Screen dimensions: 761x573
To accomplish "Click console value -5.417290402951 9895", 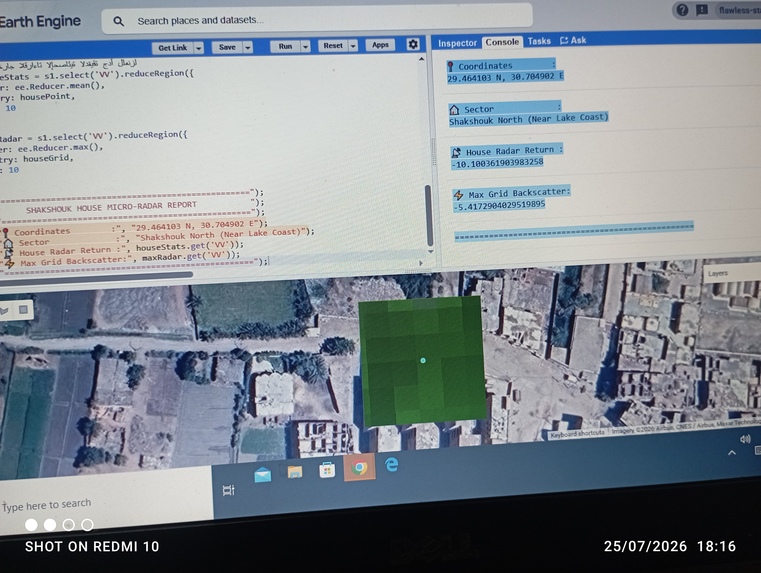I will click(x=499, y=206).
